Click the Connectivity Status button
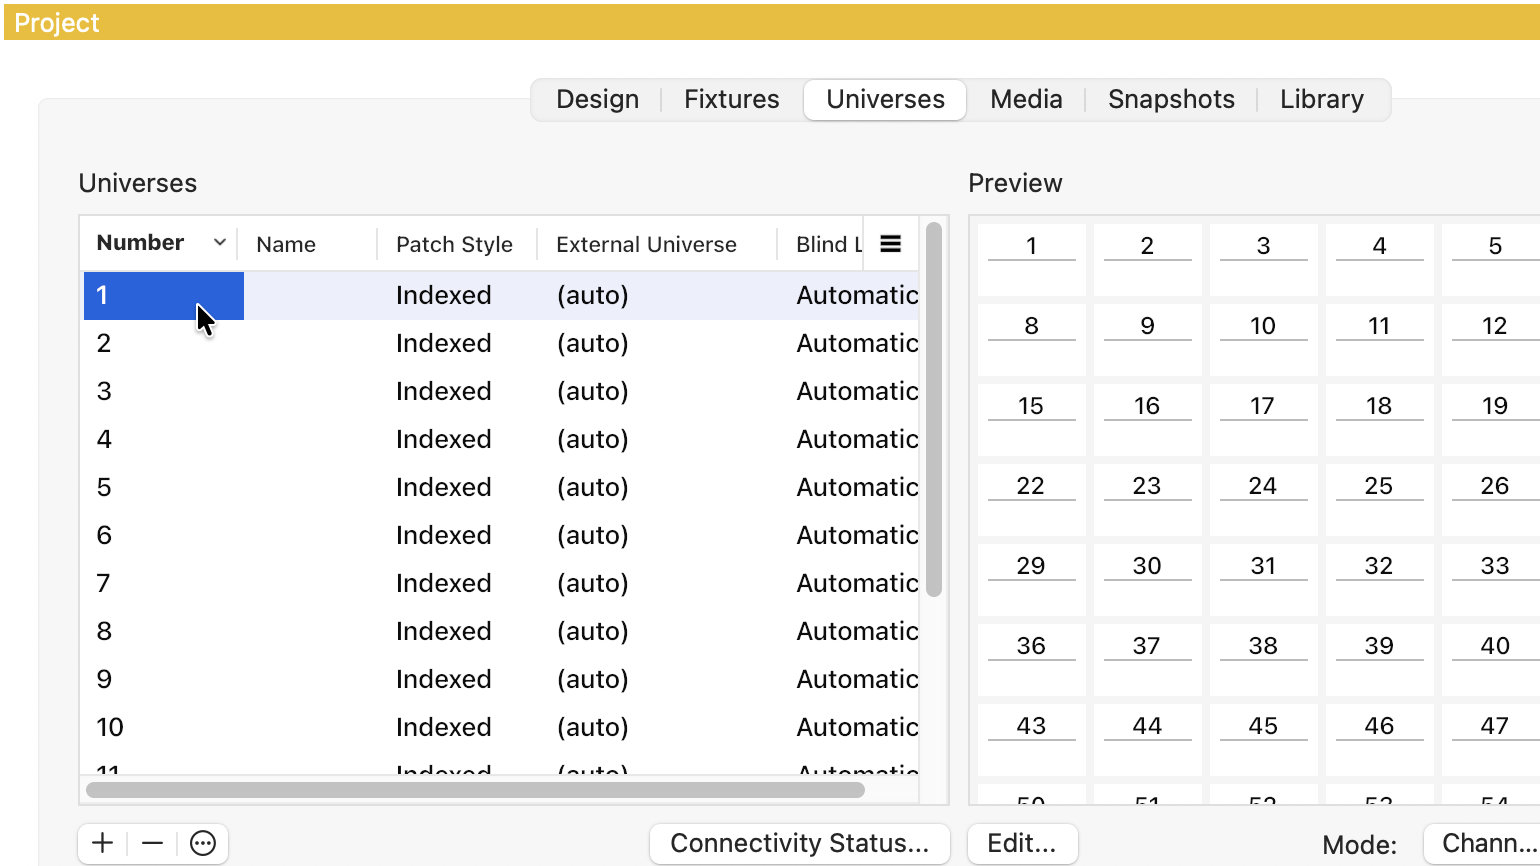The height and width of the screenshot is (866, 1540). [799, 843]
